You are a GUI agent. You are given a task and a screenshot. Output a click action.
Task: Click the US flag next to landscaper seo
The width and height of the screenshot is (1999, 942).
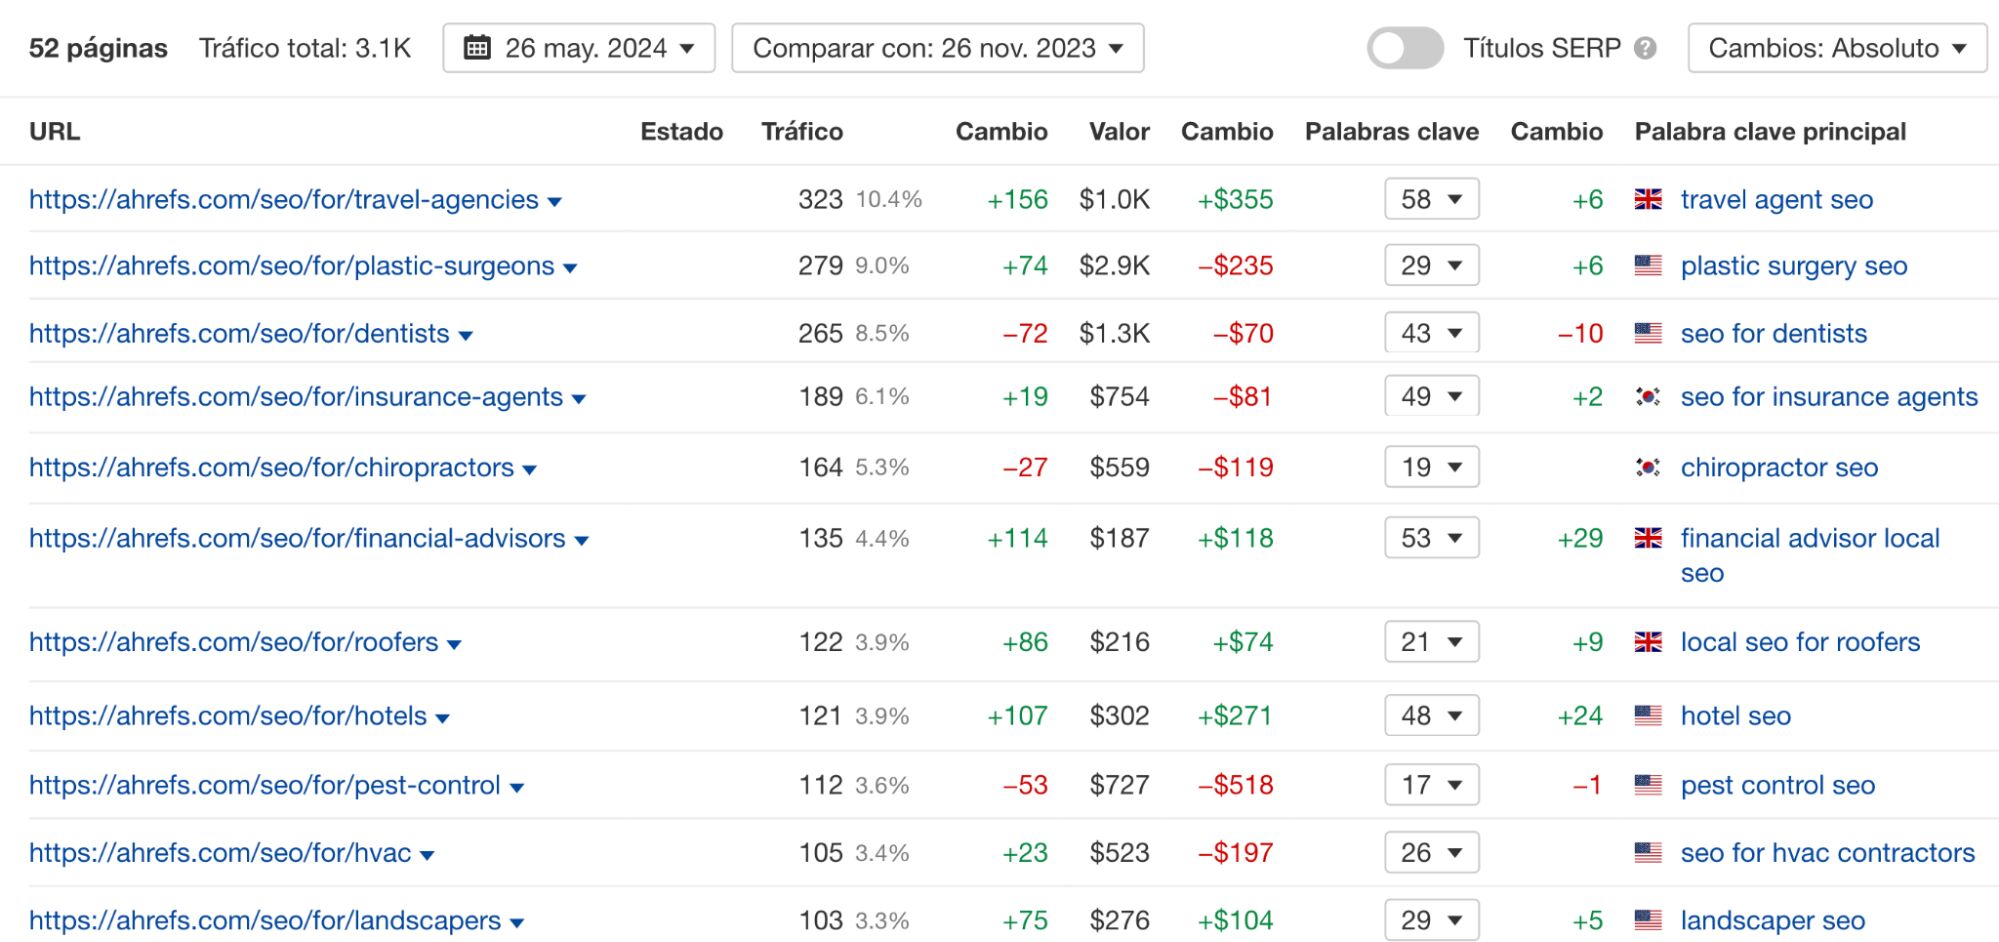pos(1650,920)
